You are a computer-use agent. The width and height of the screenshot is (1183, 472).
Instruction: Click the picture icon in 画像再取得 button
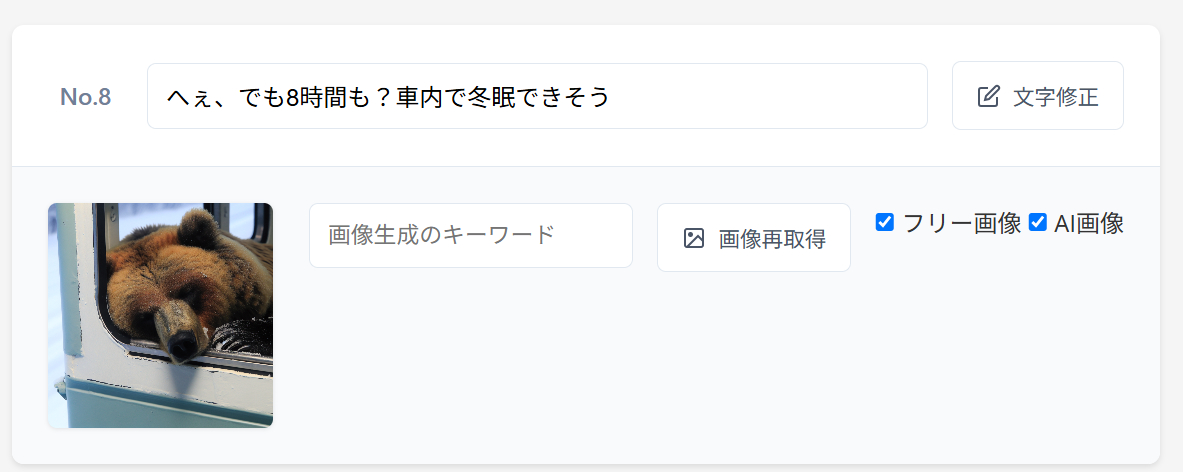[693, 238]
